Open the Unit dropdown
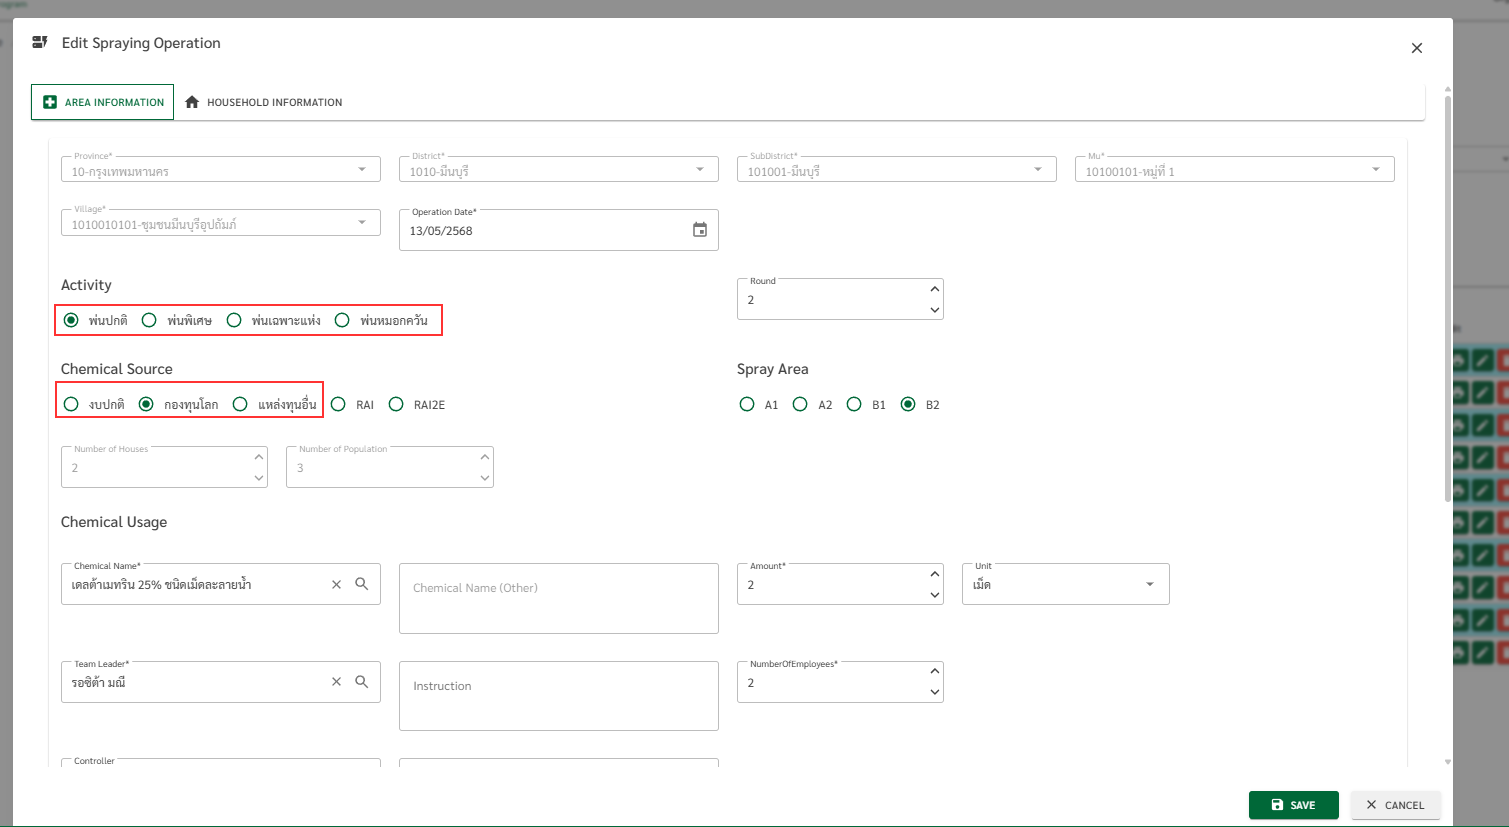This screenshot has height=827, width=1509. pyautogui.click(x=1149, y=584)
